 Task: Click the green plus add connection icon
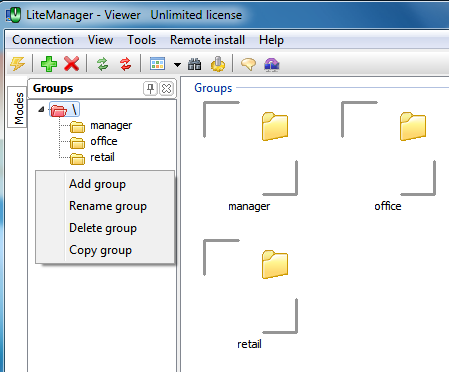click(x=49, y=63)
